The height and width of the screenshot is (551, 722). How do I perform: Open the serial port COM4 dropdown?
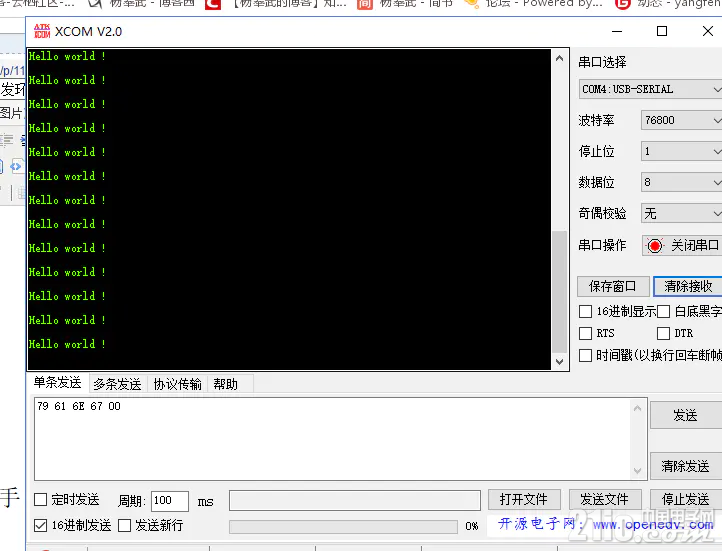pos(650,89)
